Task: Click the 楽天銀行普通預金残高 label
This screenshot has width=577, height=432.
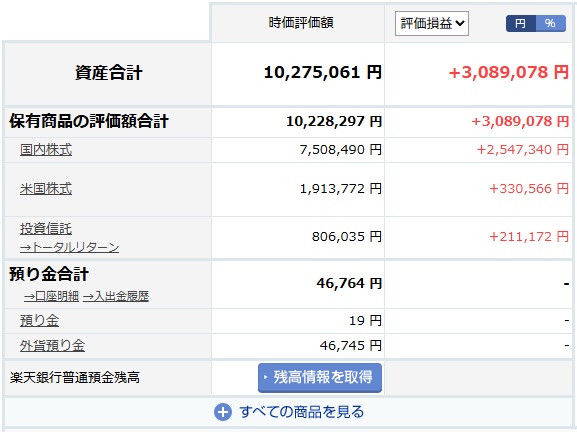Action: pos(75,378)
